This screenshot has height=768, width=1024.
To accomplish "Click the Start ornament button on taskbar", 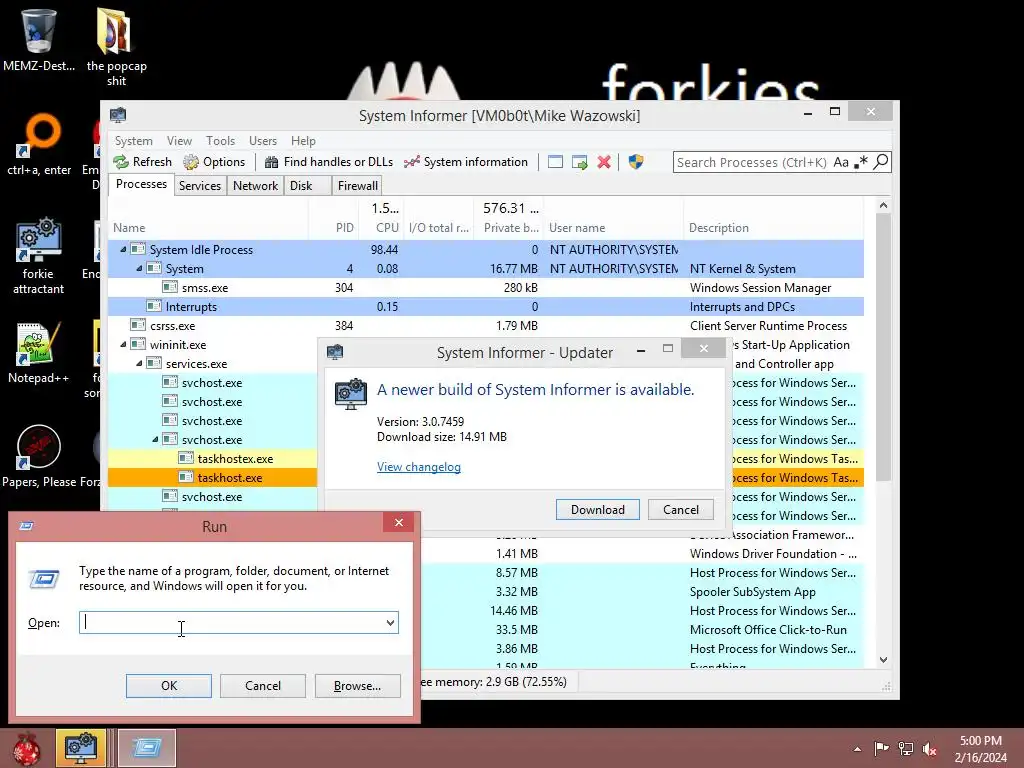I will click(x=26, y=748).
